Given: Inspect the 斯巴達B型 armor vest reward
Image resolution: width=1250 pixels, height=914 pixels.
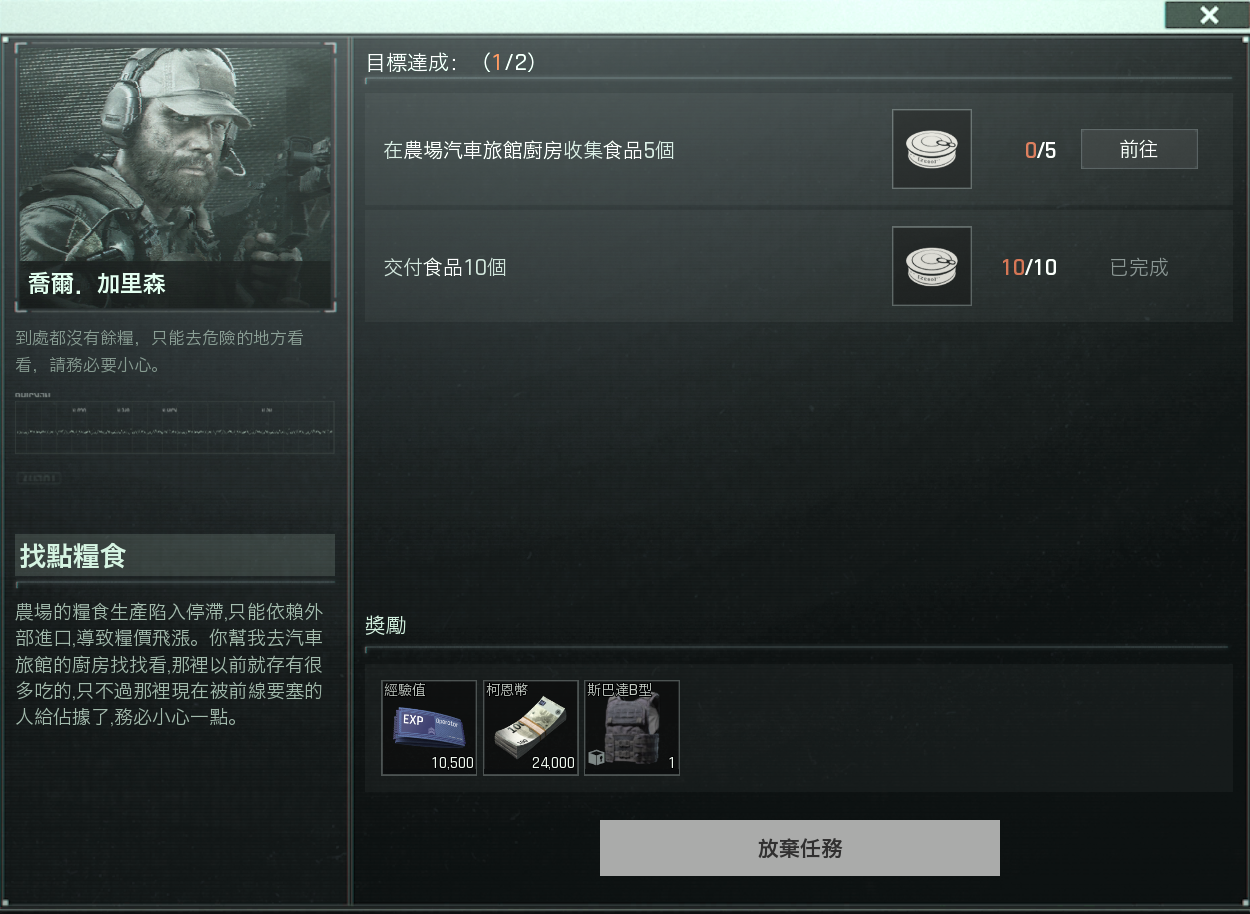Looking at the screenshot, I should [x=631, y=727].
